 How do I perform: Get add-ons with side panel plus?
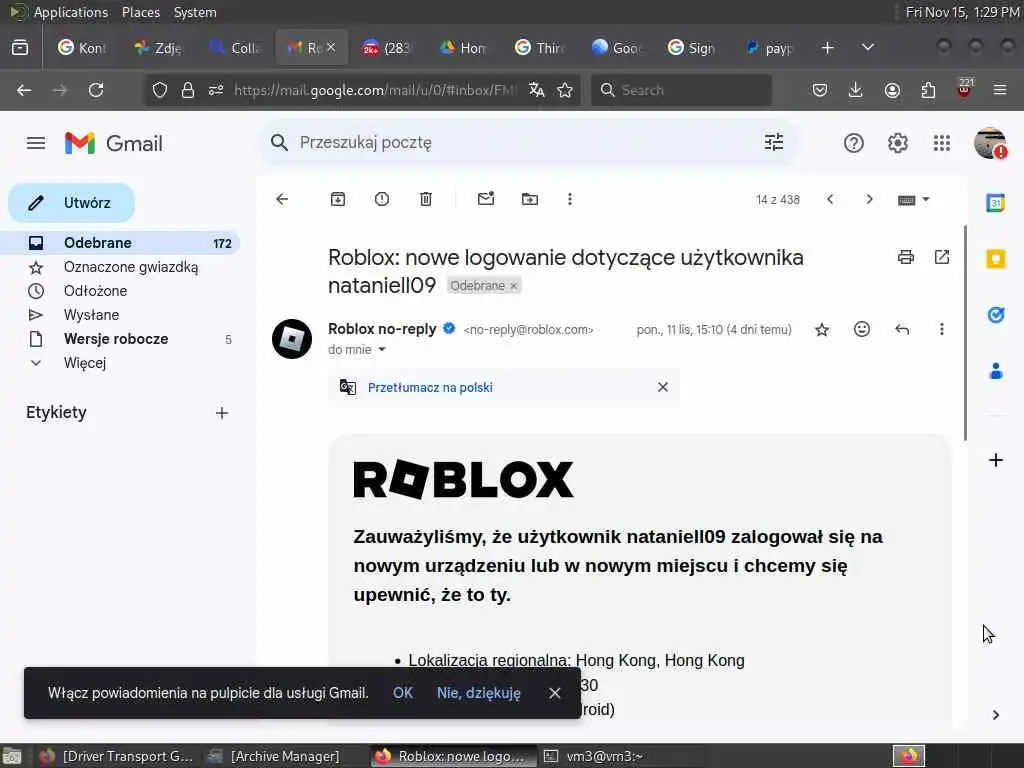996,460
